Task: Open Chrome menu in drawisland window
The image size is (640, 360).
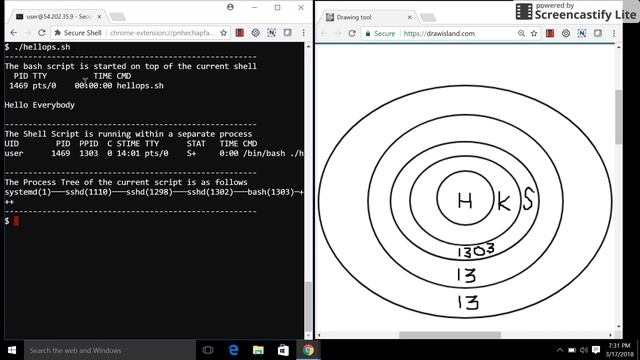Action: pos(613,33)
